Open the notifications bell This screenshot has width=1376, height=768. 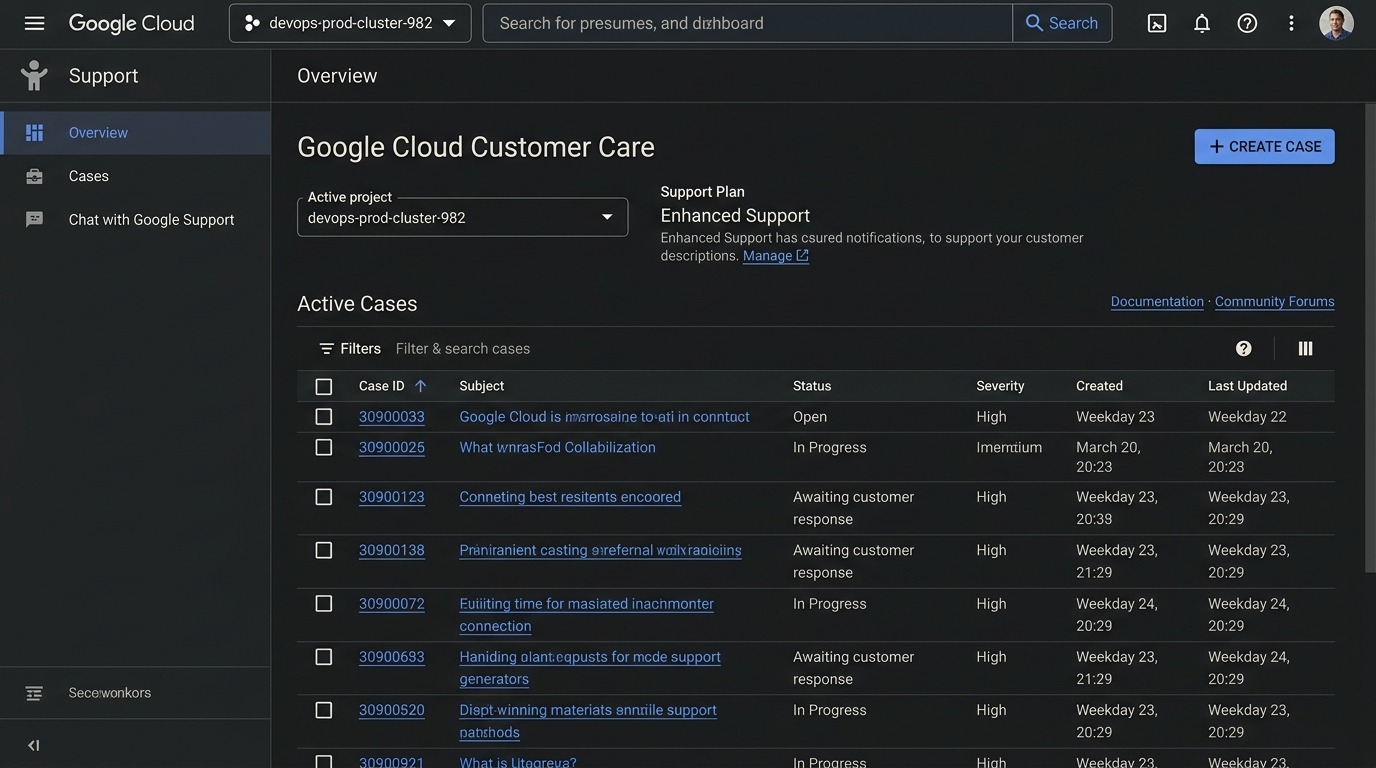coord(1202,23)
